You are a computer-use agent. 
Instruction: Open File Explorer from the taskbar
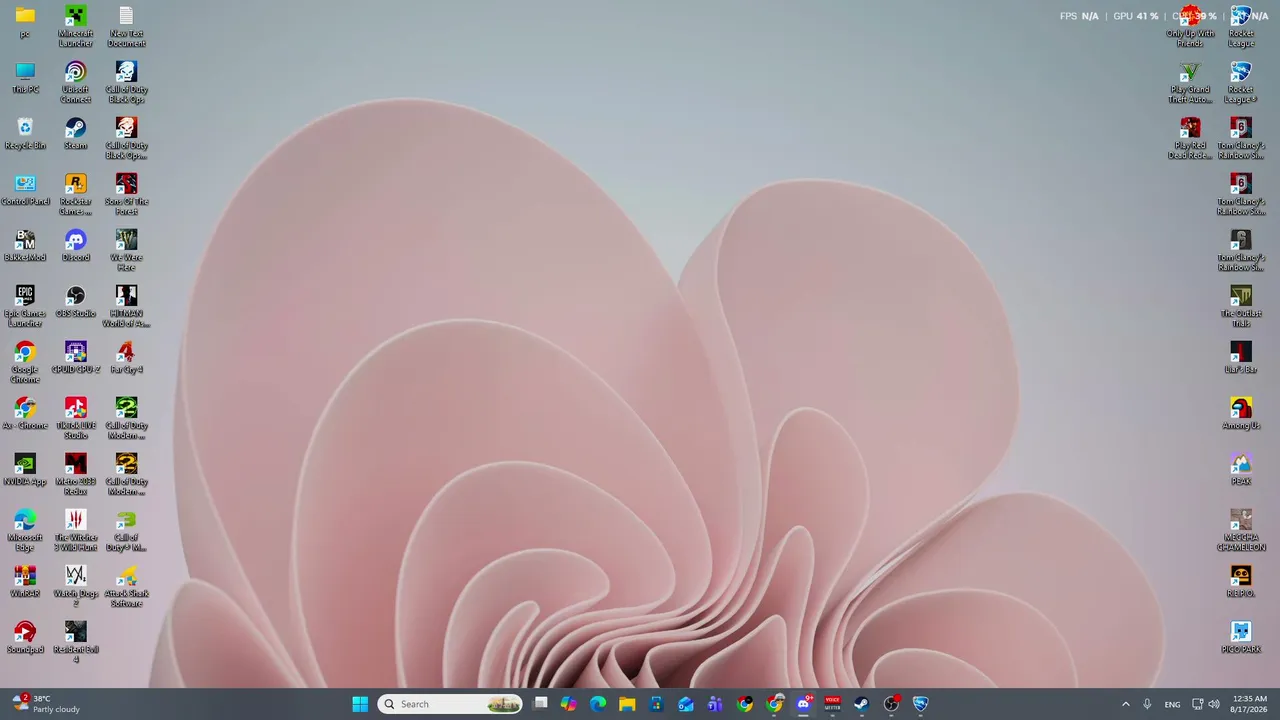627,704
